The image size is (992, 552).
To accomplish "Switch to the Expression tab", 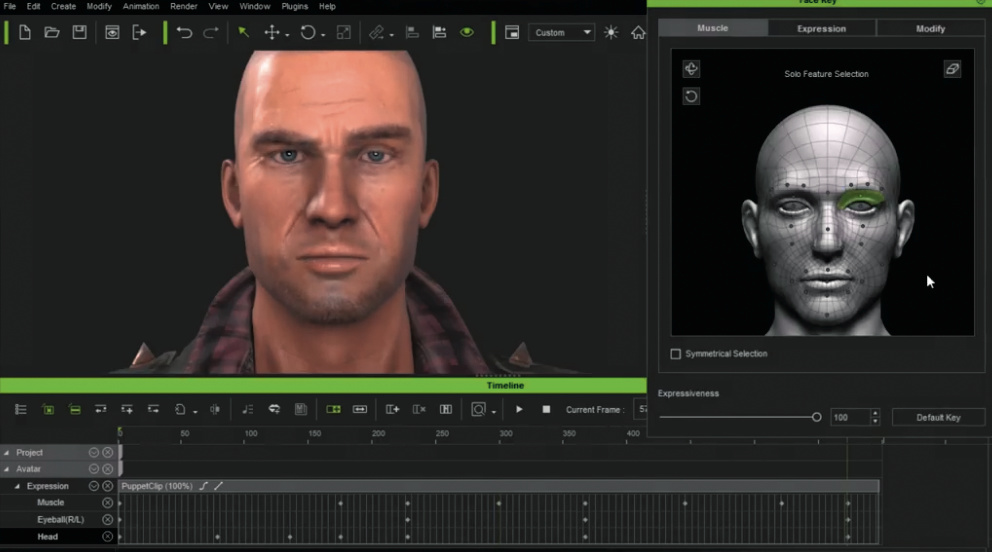I will click(x=821, y=28).
